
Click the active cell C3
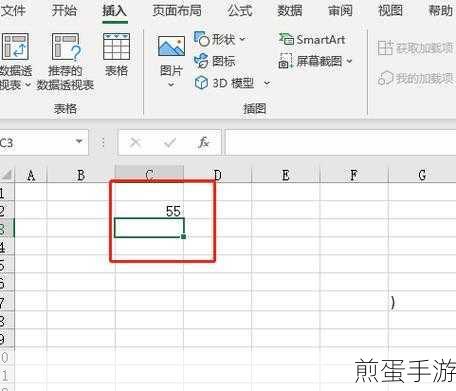point(149,228)
